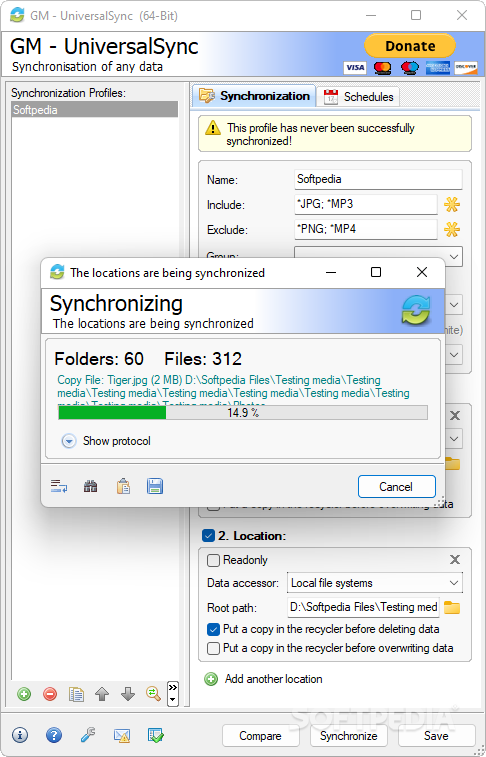Screen dimensions: 486x757
Task: Expand the profile toolbar overflow chevron
Action: coord(173,694)
